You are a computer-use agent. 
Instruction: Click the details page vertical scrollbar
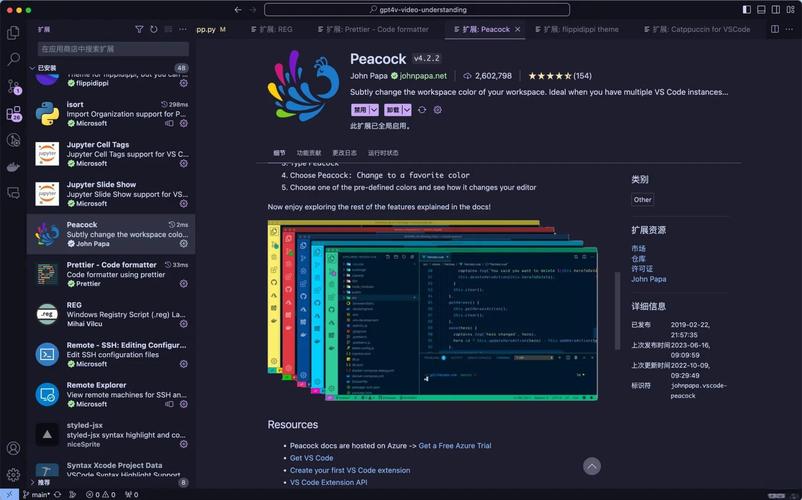pos(617,311)
